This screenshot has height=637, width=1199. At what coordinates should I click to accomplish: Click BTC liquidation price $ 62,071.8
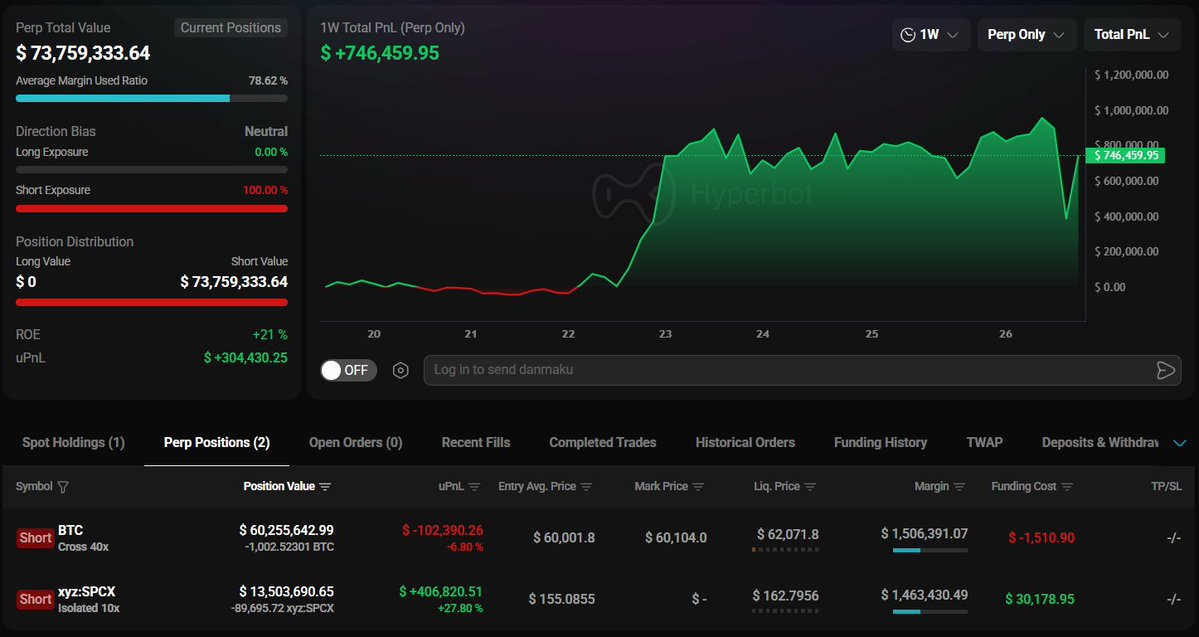coord(788,534)
